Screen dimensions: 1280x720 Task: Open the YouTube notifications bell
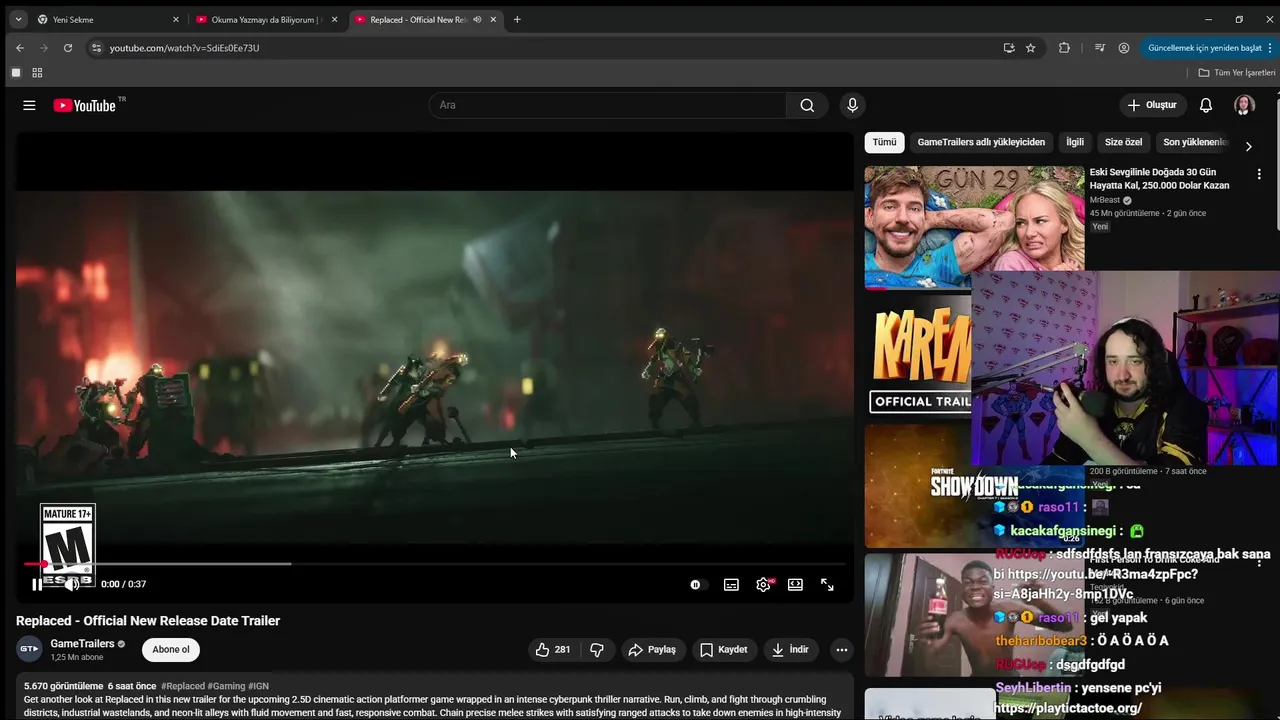click(x=1206, y=105)
